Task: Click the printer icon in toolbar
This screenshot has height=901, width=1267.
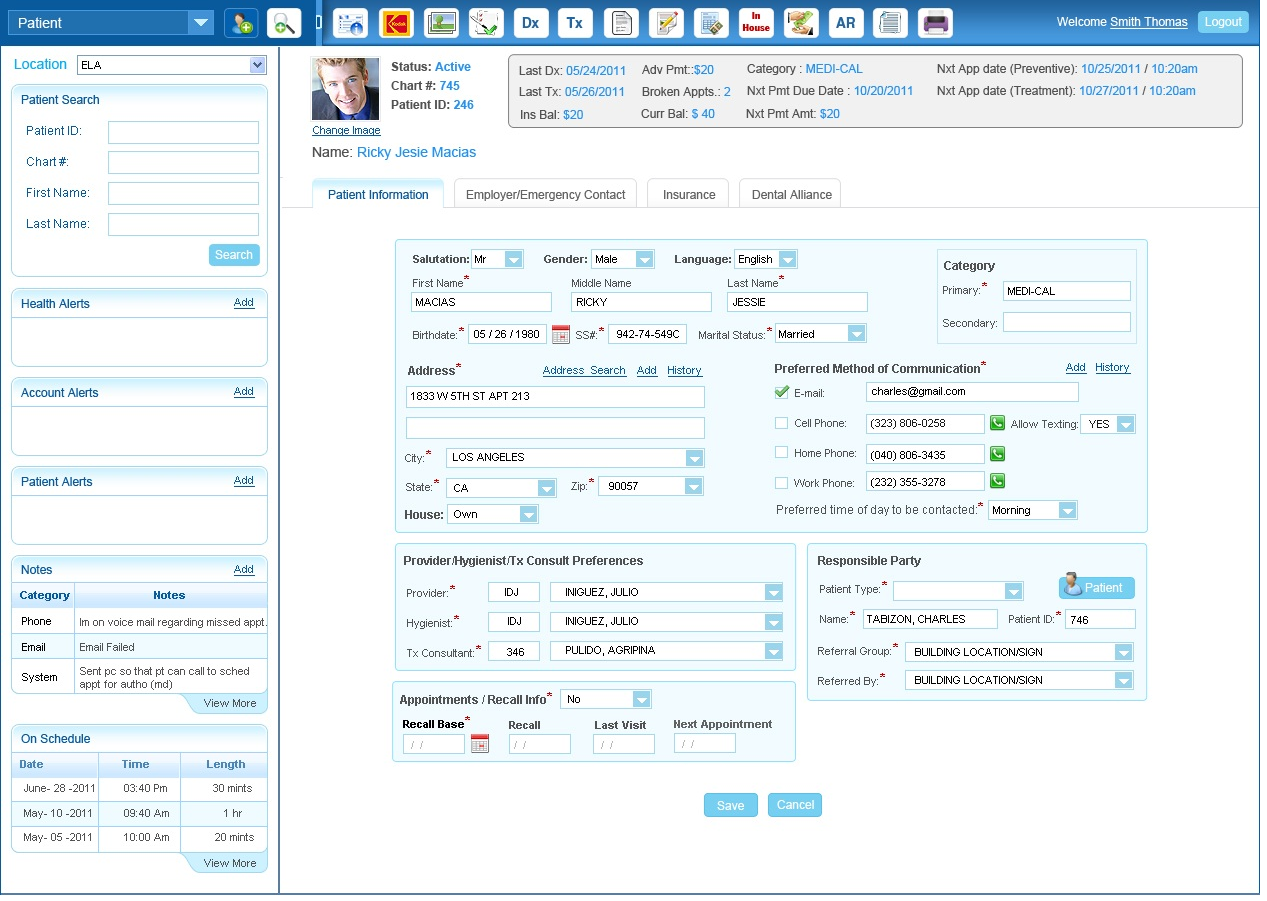Action: 935,23
